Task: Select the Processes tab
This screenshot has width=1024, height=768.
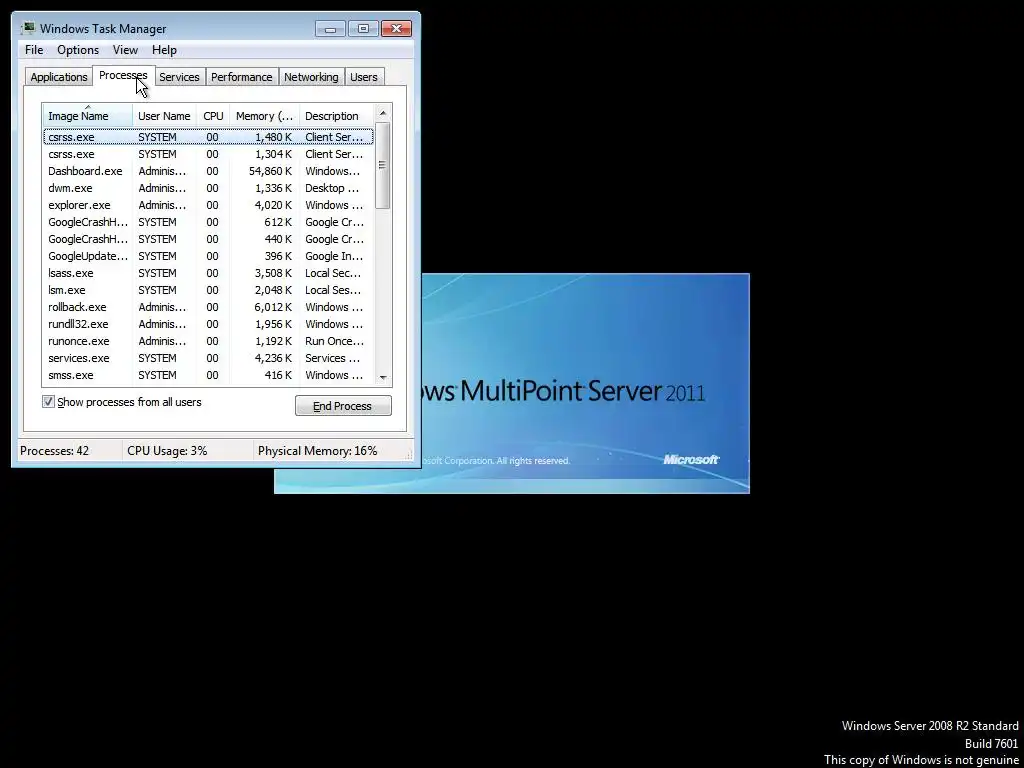Action: tap(123, 76)
